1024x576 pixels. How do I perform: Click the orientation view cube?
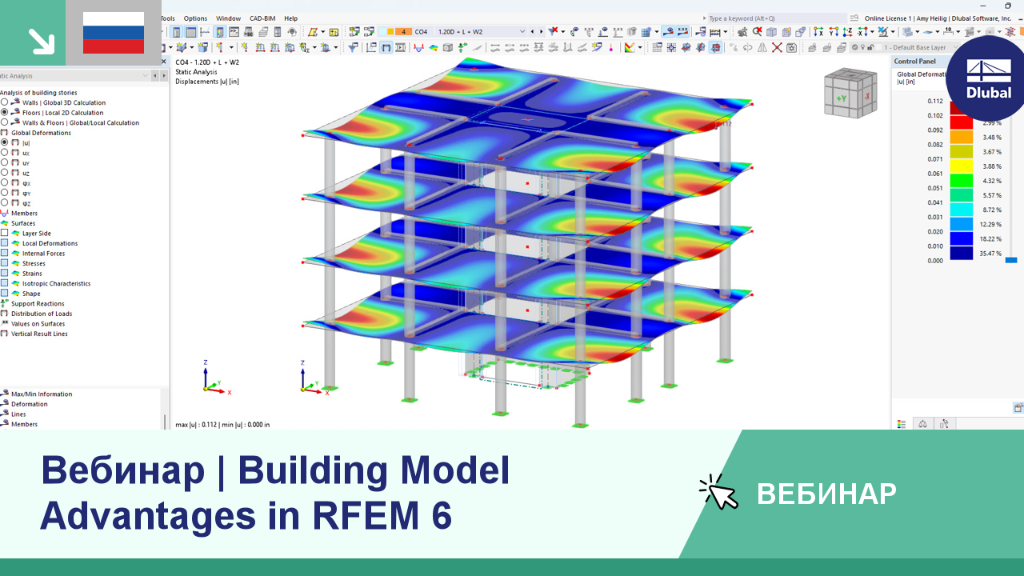pyautogui.click(x=850, y=93)
